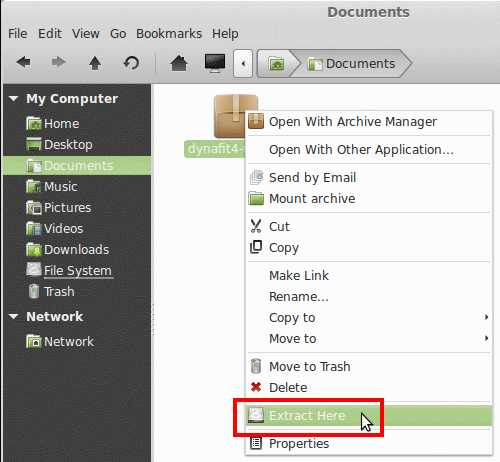Open the home folder toolbar icon
500x462 pixels.
179,63
